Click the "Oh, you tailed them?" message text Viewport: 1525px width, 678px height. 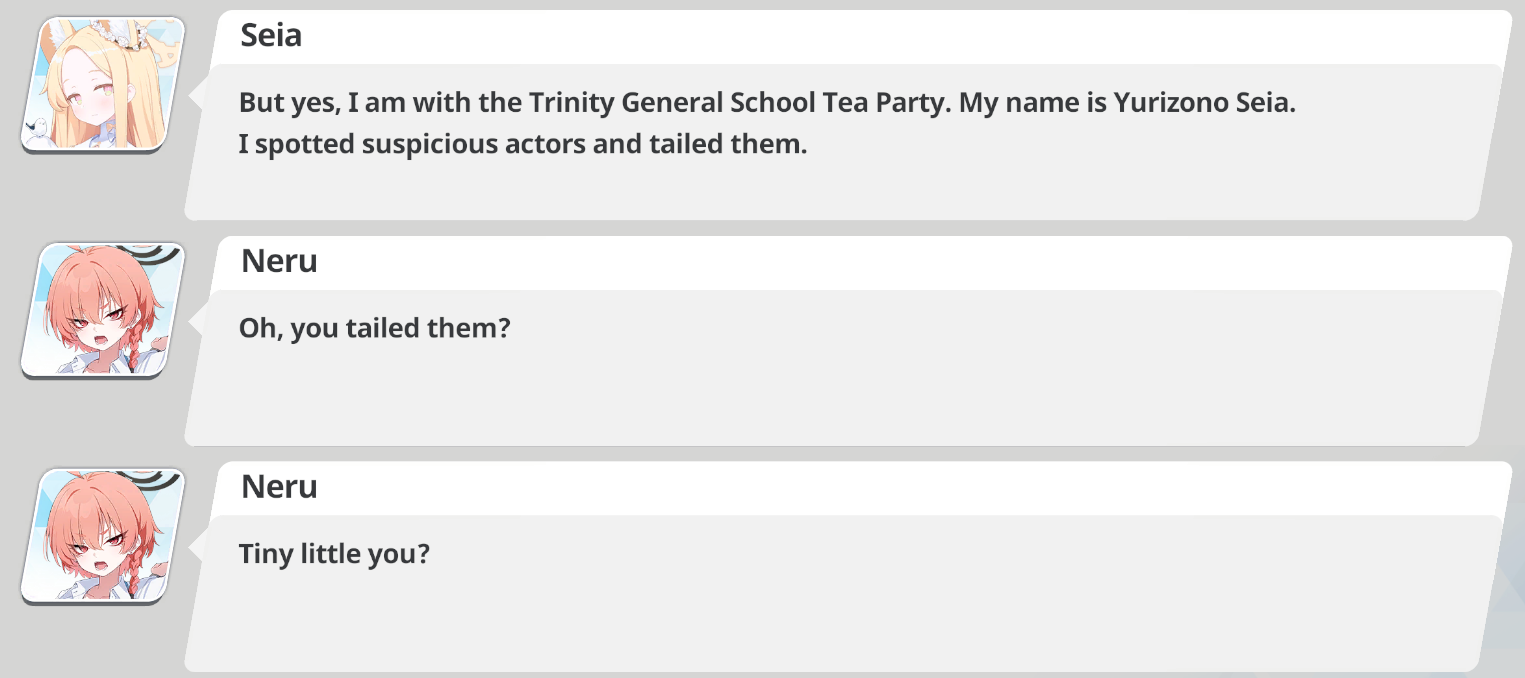(x=374, y=328)
